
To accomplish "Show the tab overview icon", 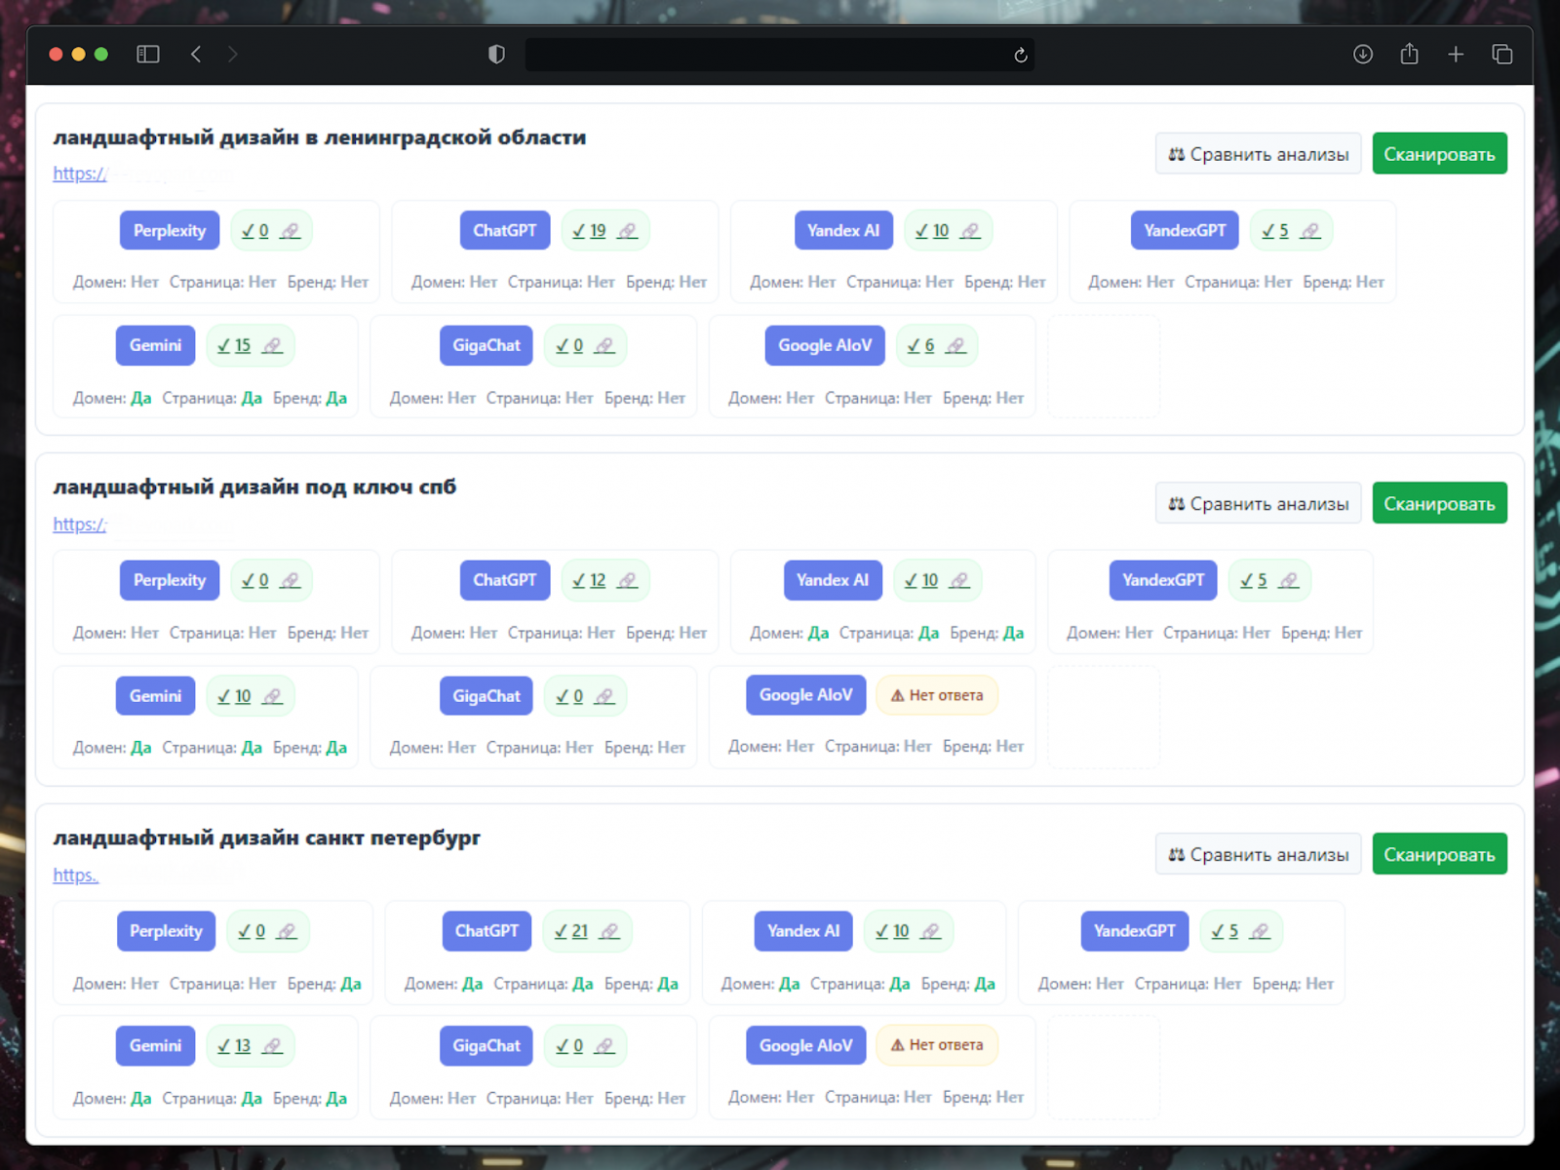I will tap(1501, 54).
